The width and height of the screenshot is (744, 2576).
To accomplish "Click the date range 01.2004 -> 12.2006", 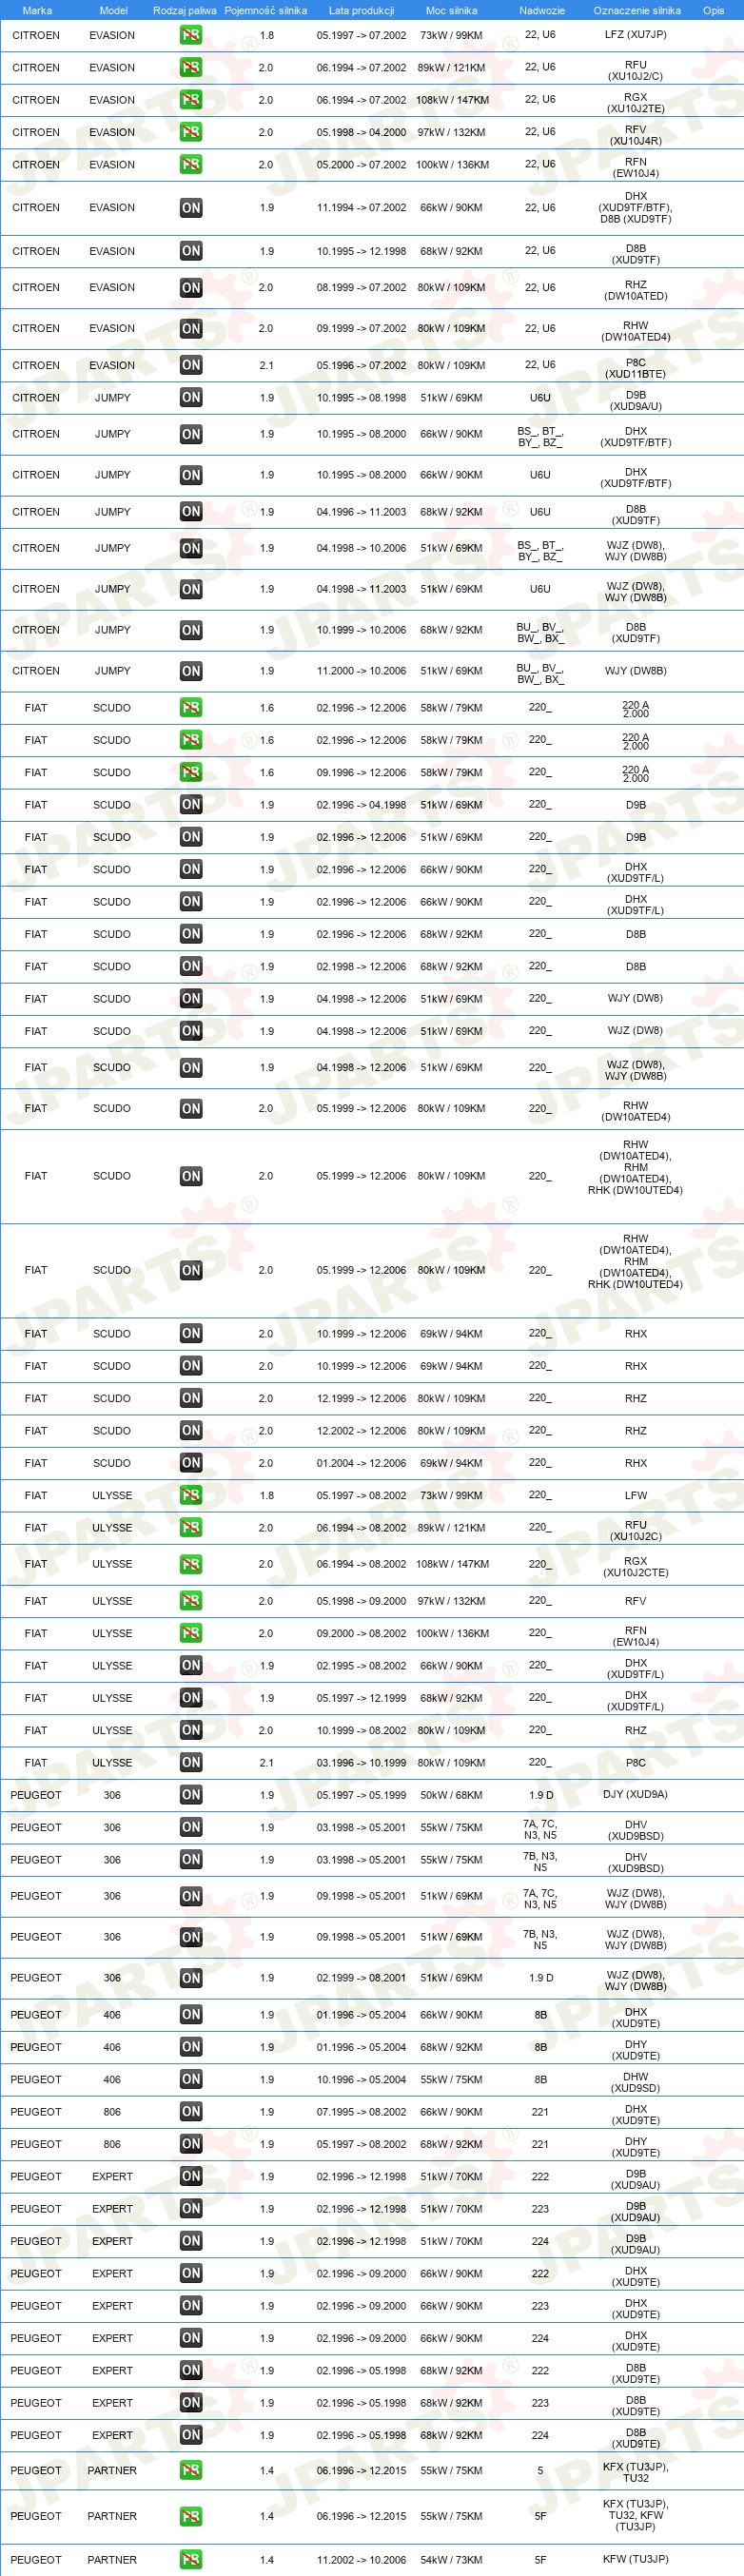I will point(361,1463).
